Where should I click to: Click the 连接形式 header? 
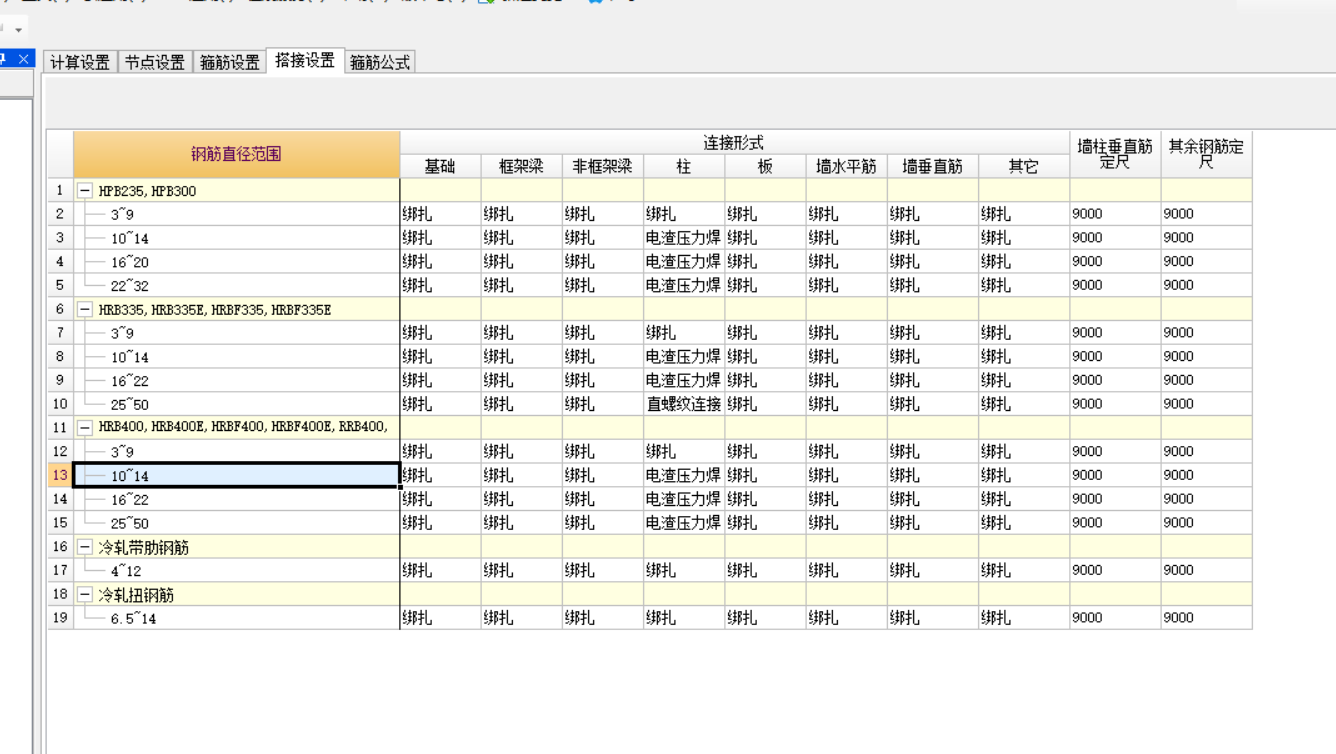pyautogui.click(x=734, y=143)
